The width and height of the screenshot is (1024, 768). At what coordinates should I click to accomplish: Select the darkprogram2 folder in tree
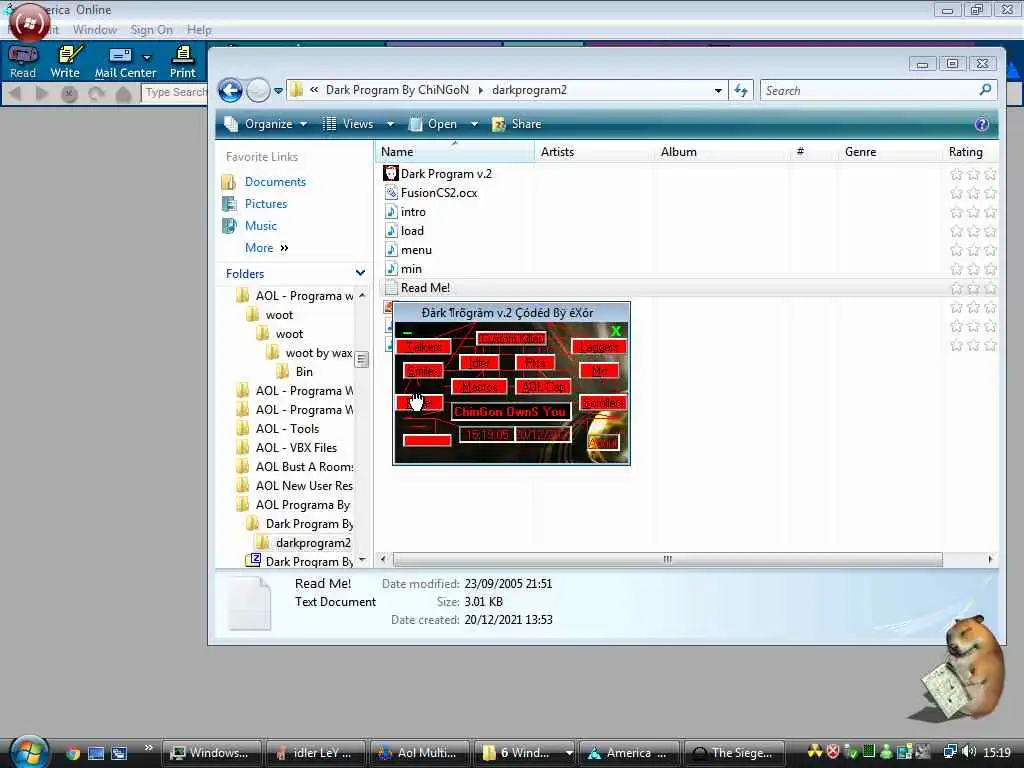313,543
